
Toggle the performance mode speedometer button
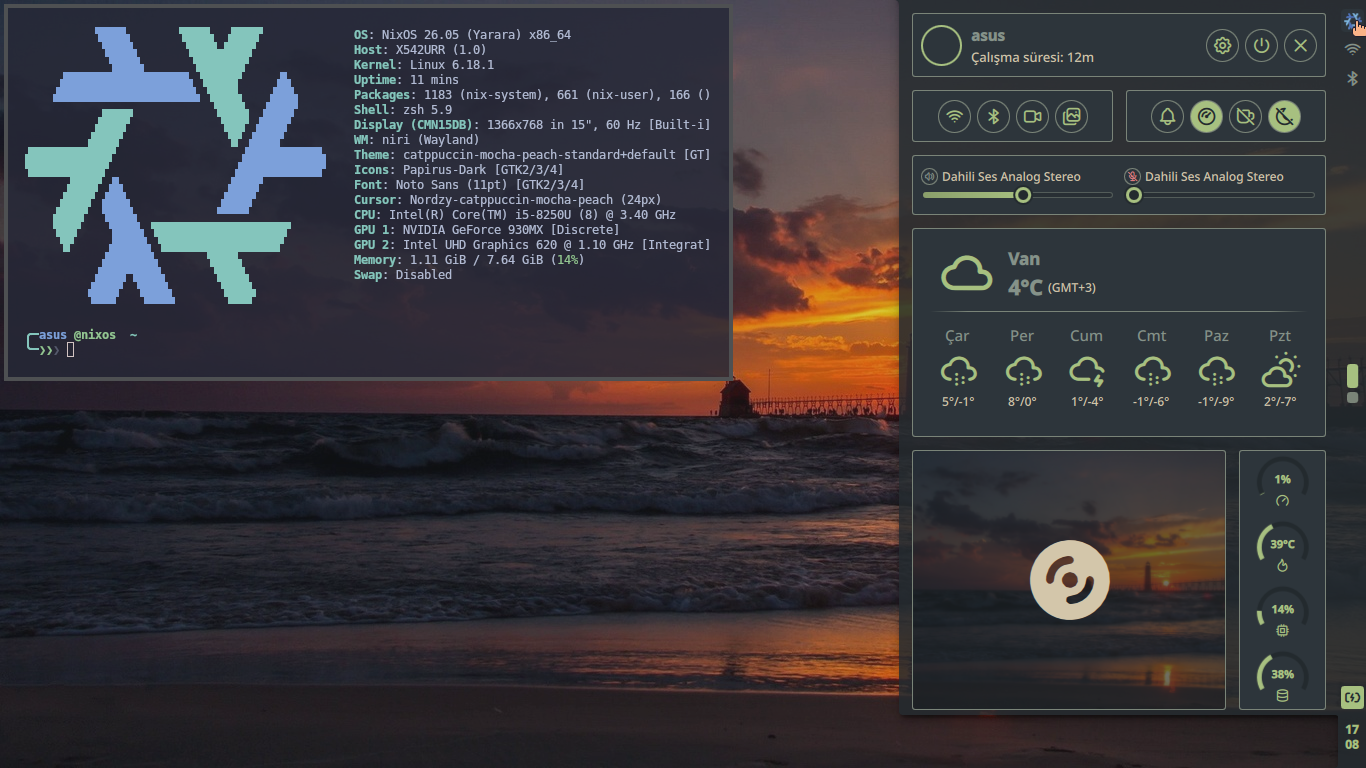1206,117
